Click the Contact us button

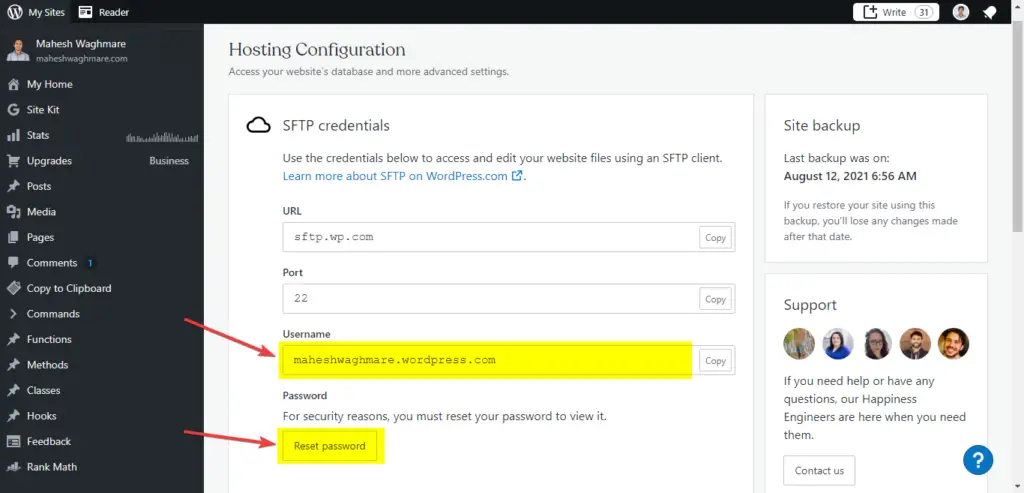[x=819, y=470]
